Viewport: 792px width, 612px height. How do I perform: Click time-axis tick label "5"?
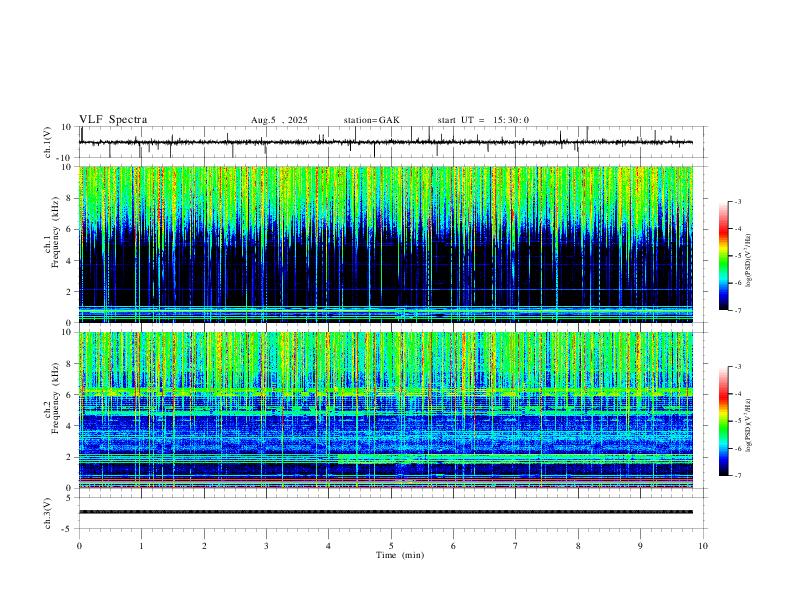coord(391,546)
